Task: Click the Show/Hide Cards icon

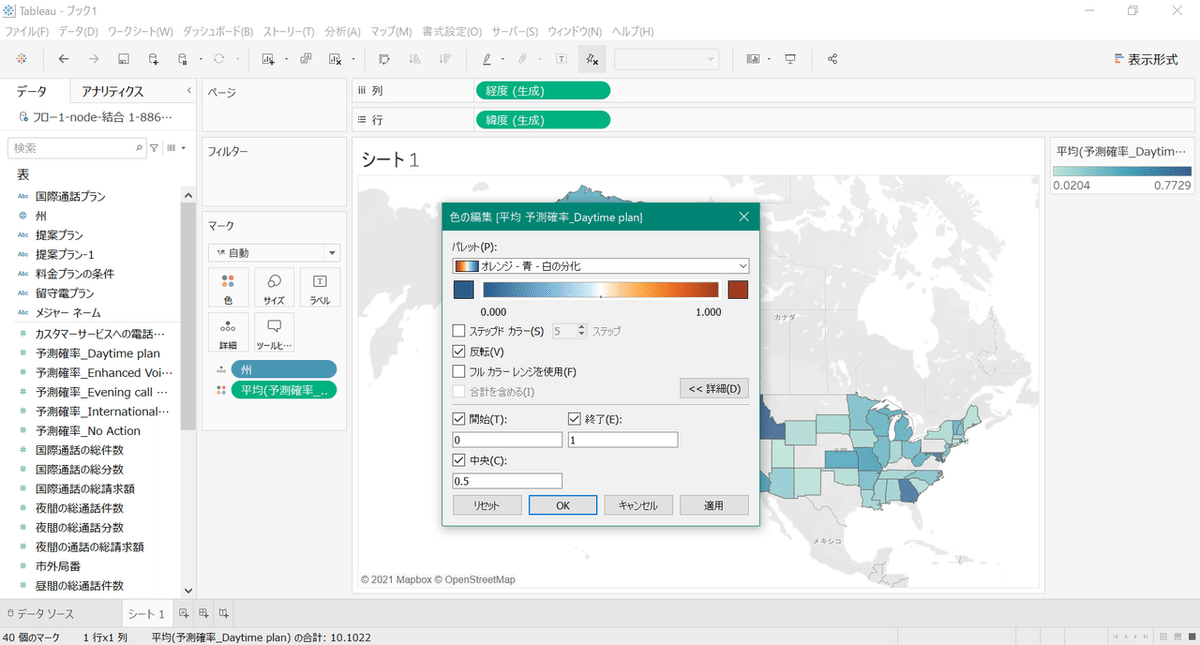Action: (753, 59)
